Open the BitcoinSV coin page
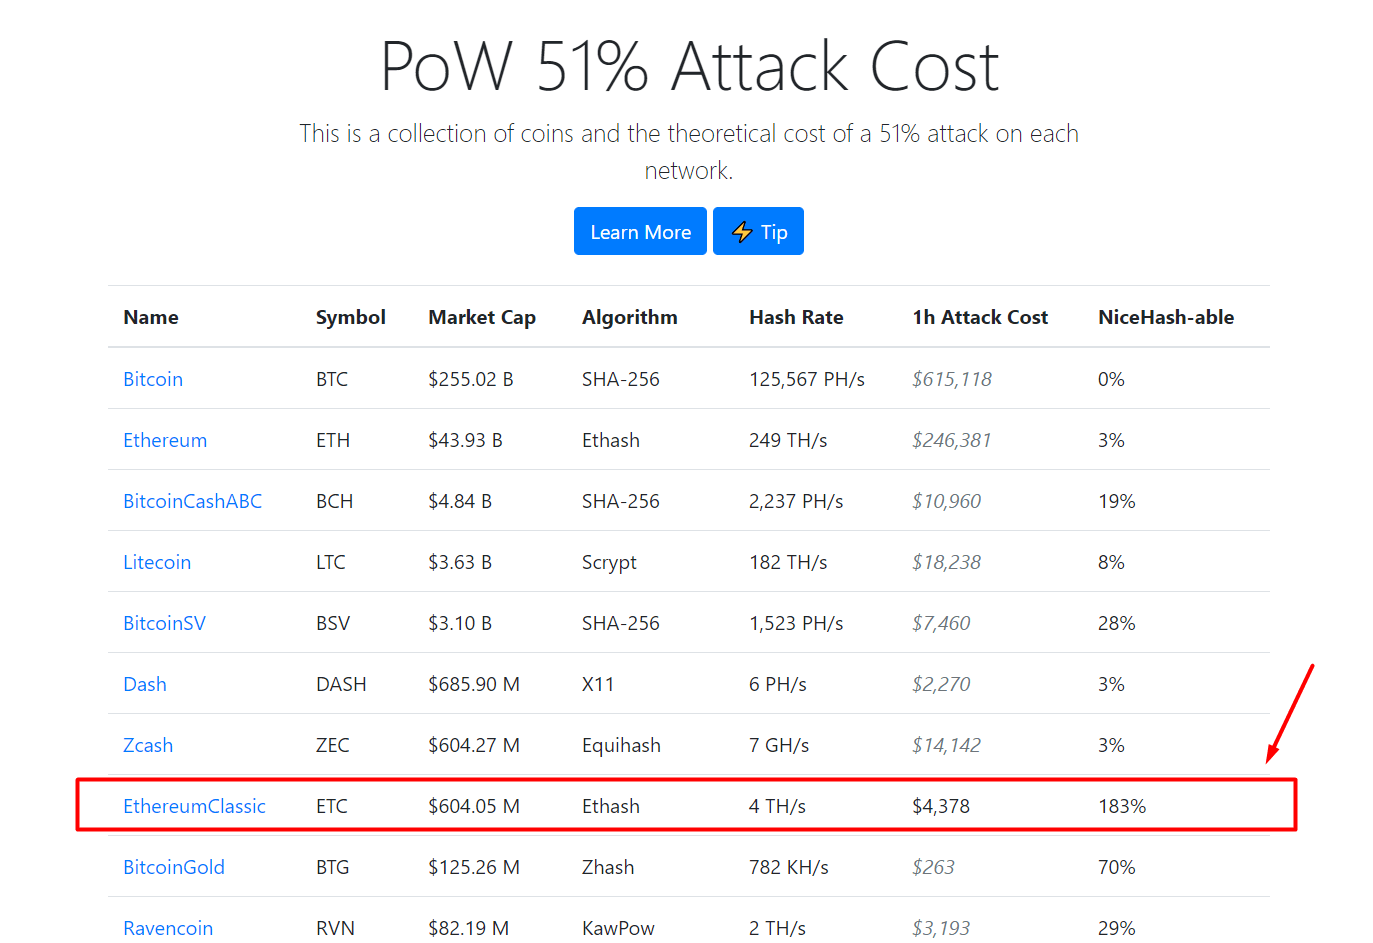 point(164,623)
